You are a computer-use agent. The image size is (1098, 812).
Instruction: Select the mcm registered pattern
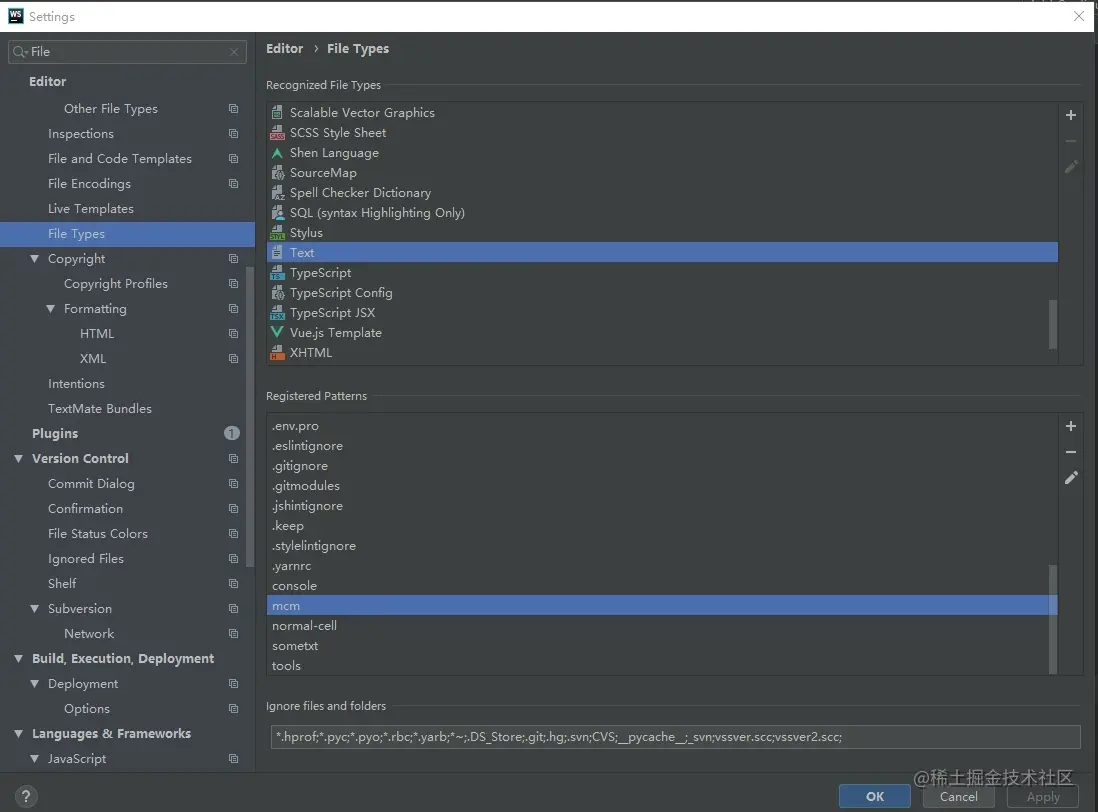tap(662, 606)
